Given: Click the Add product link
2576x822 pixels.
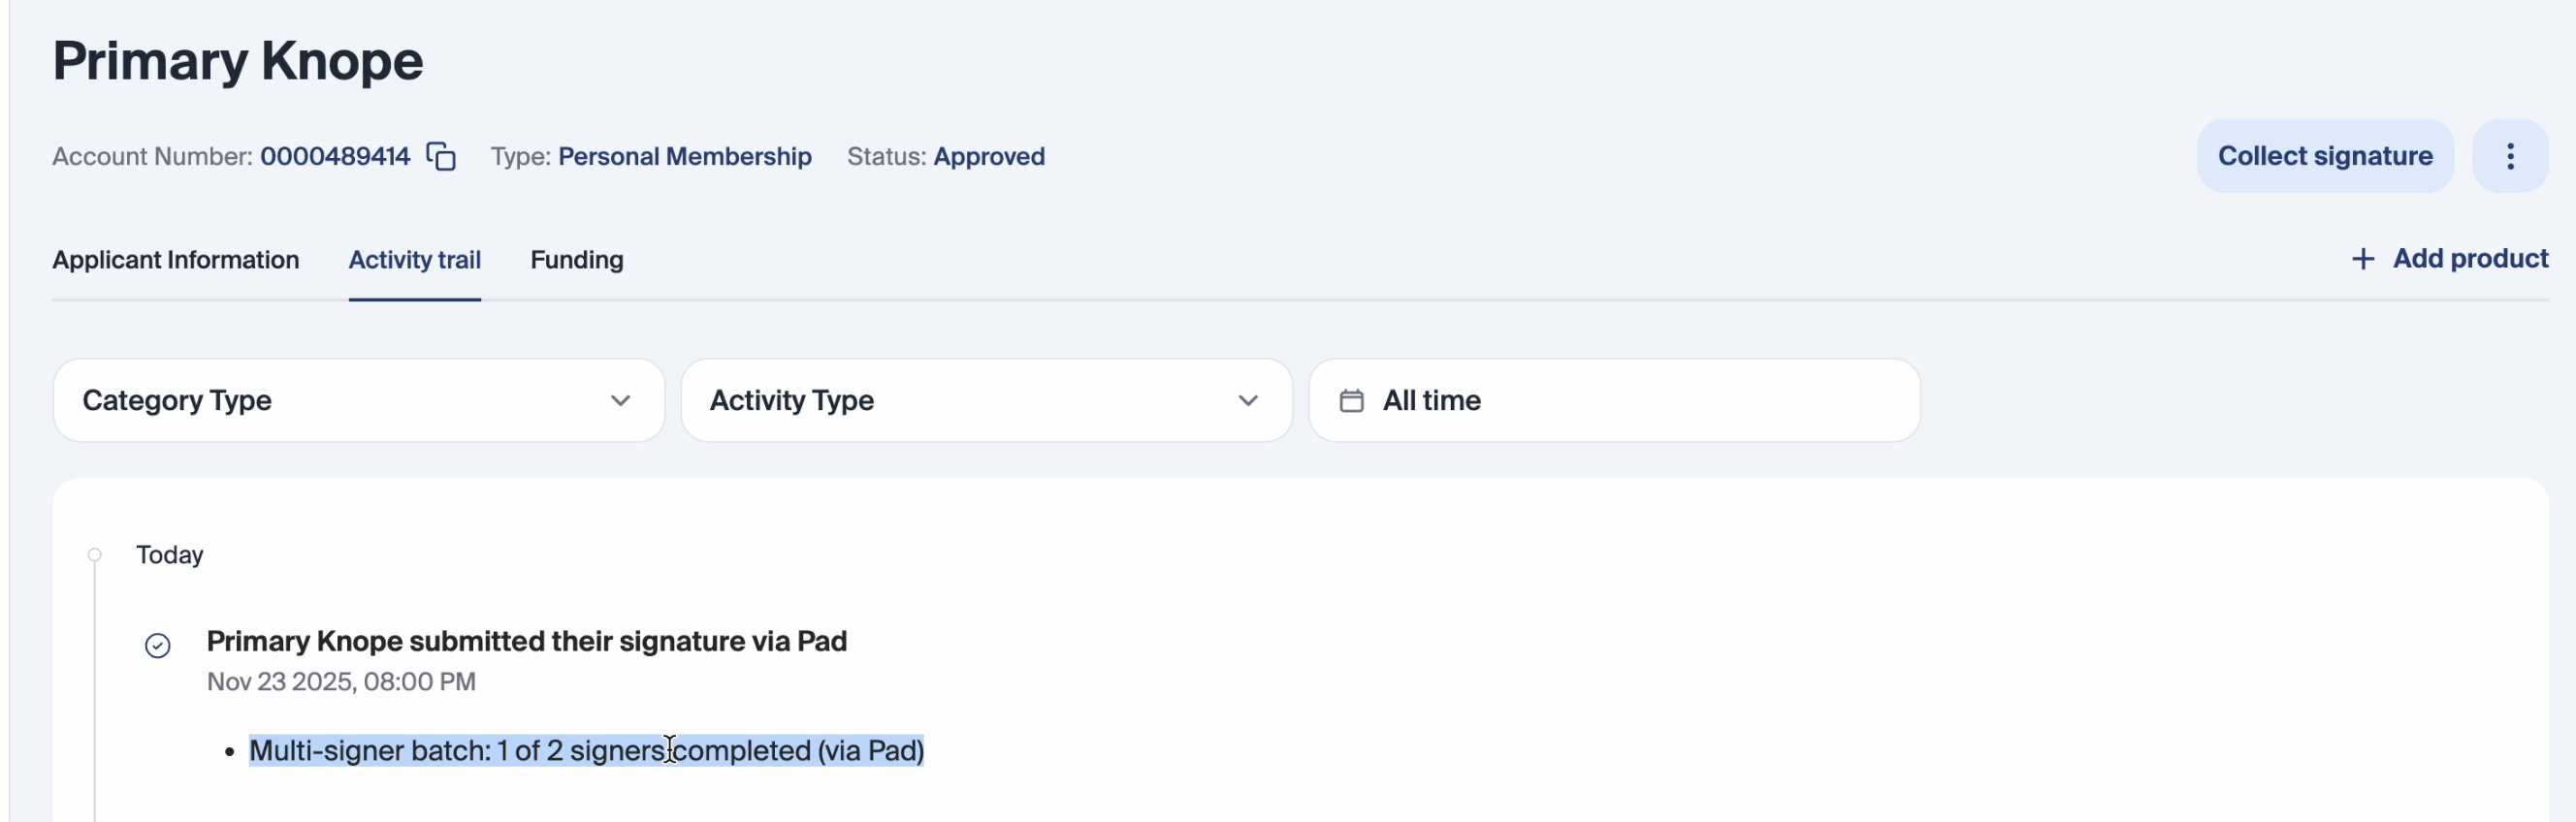Looking at the screenshot, I should (x=2469, y=259).
